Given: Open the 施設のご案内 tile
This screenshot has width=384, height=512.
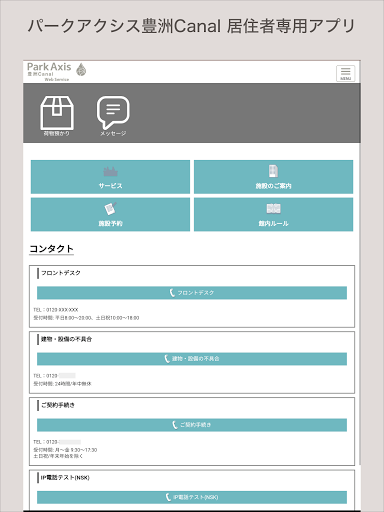Looking at the screenshot, I should 273,177.
